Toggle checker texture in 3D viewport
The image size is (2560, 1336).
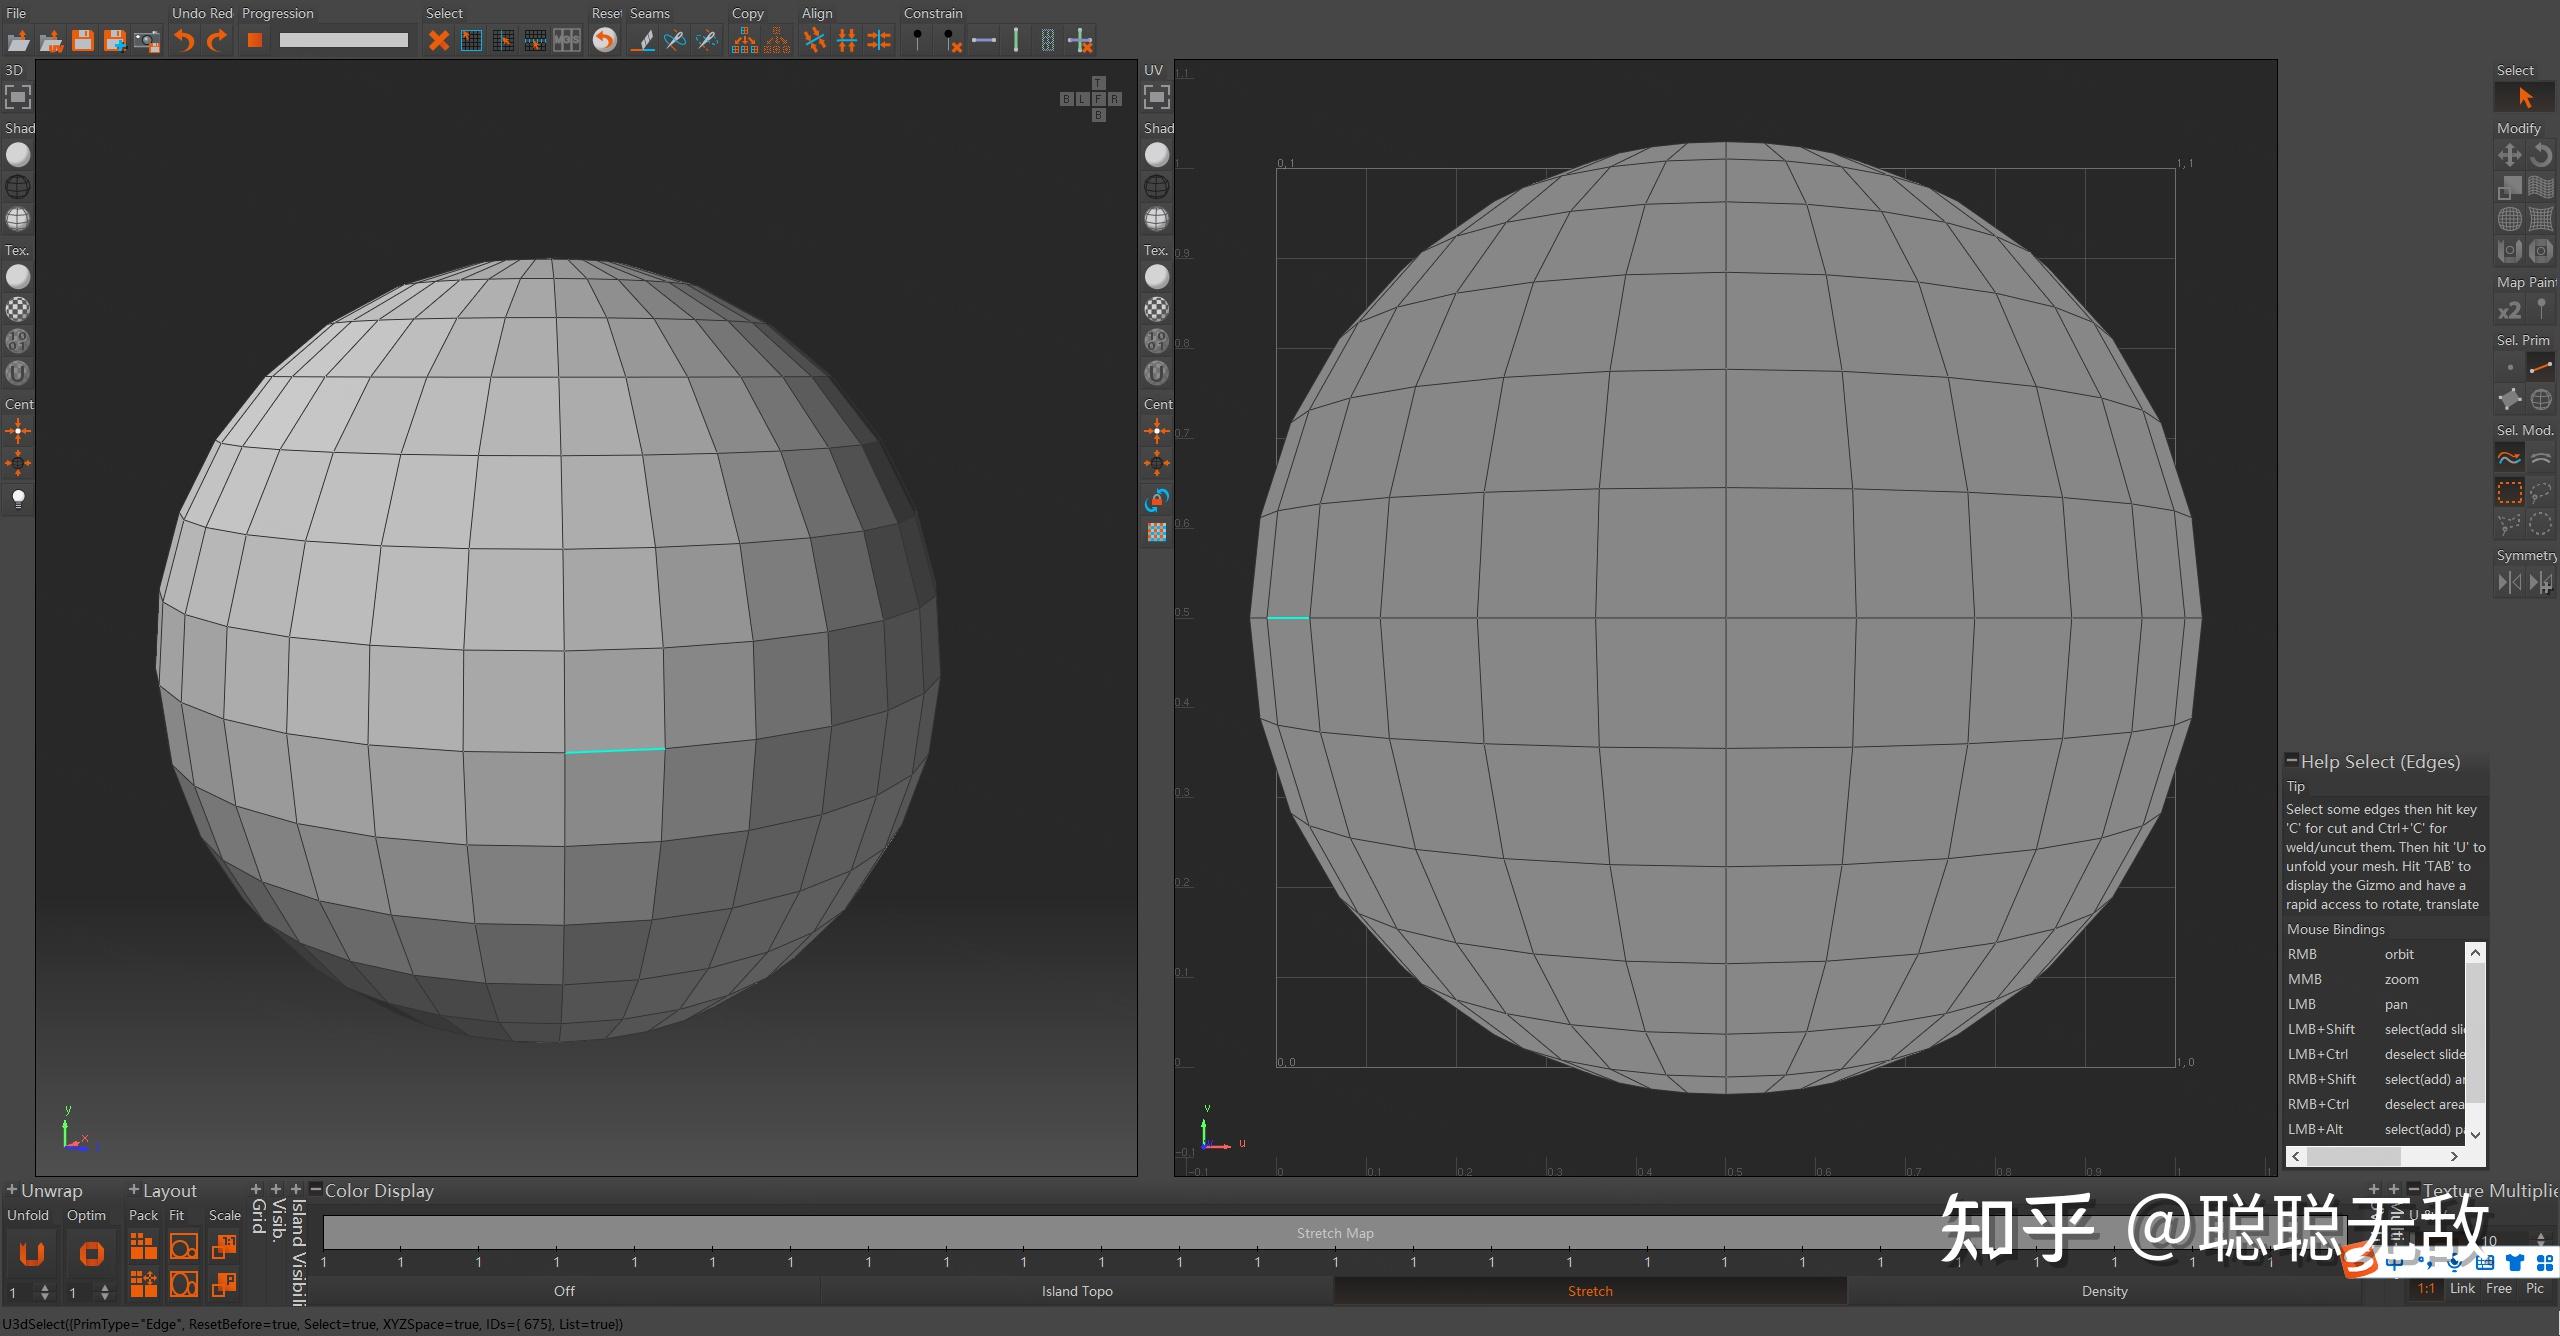pyautogui.click(x=18, y=309)
